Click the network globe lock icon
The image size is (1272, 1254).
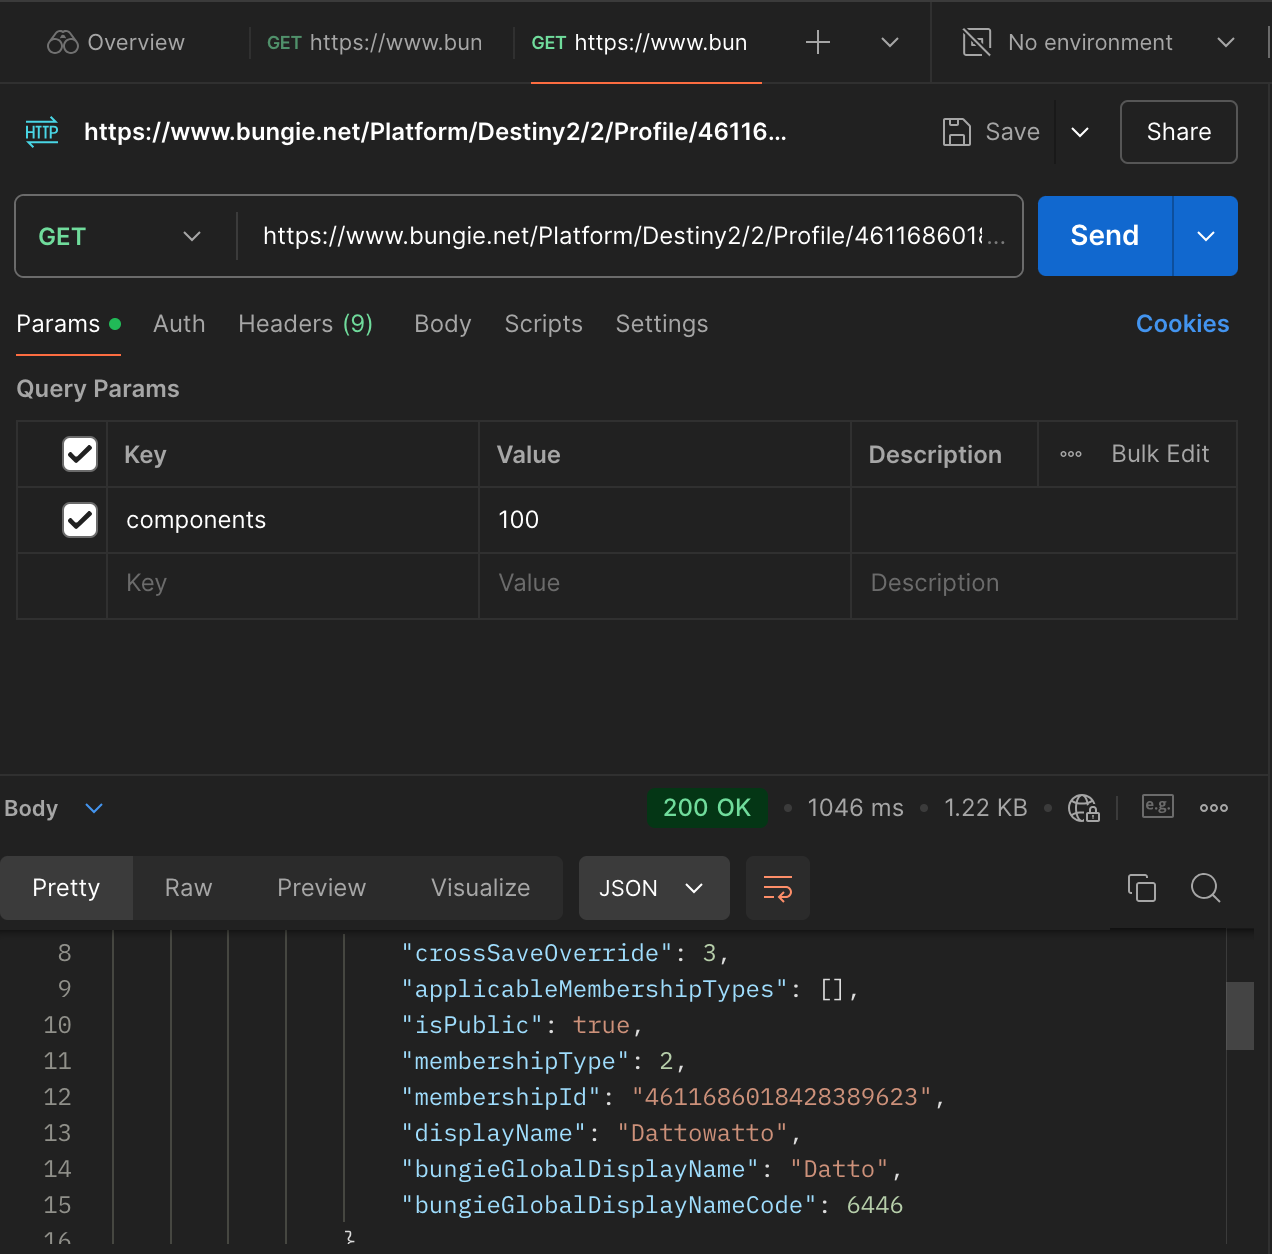(x=1084, y=808)
